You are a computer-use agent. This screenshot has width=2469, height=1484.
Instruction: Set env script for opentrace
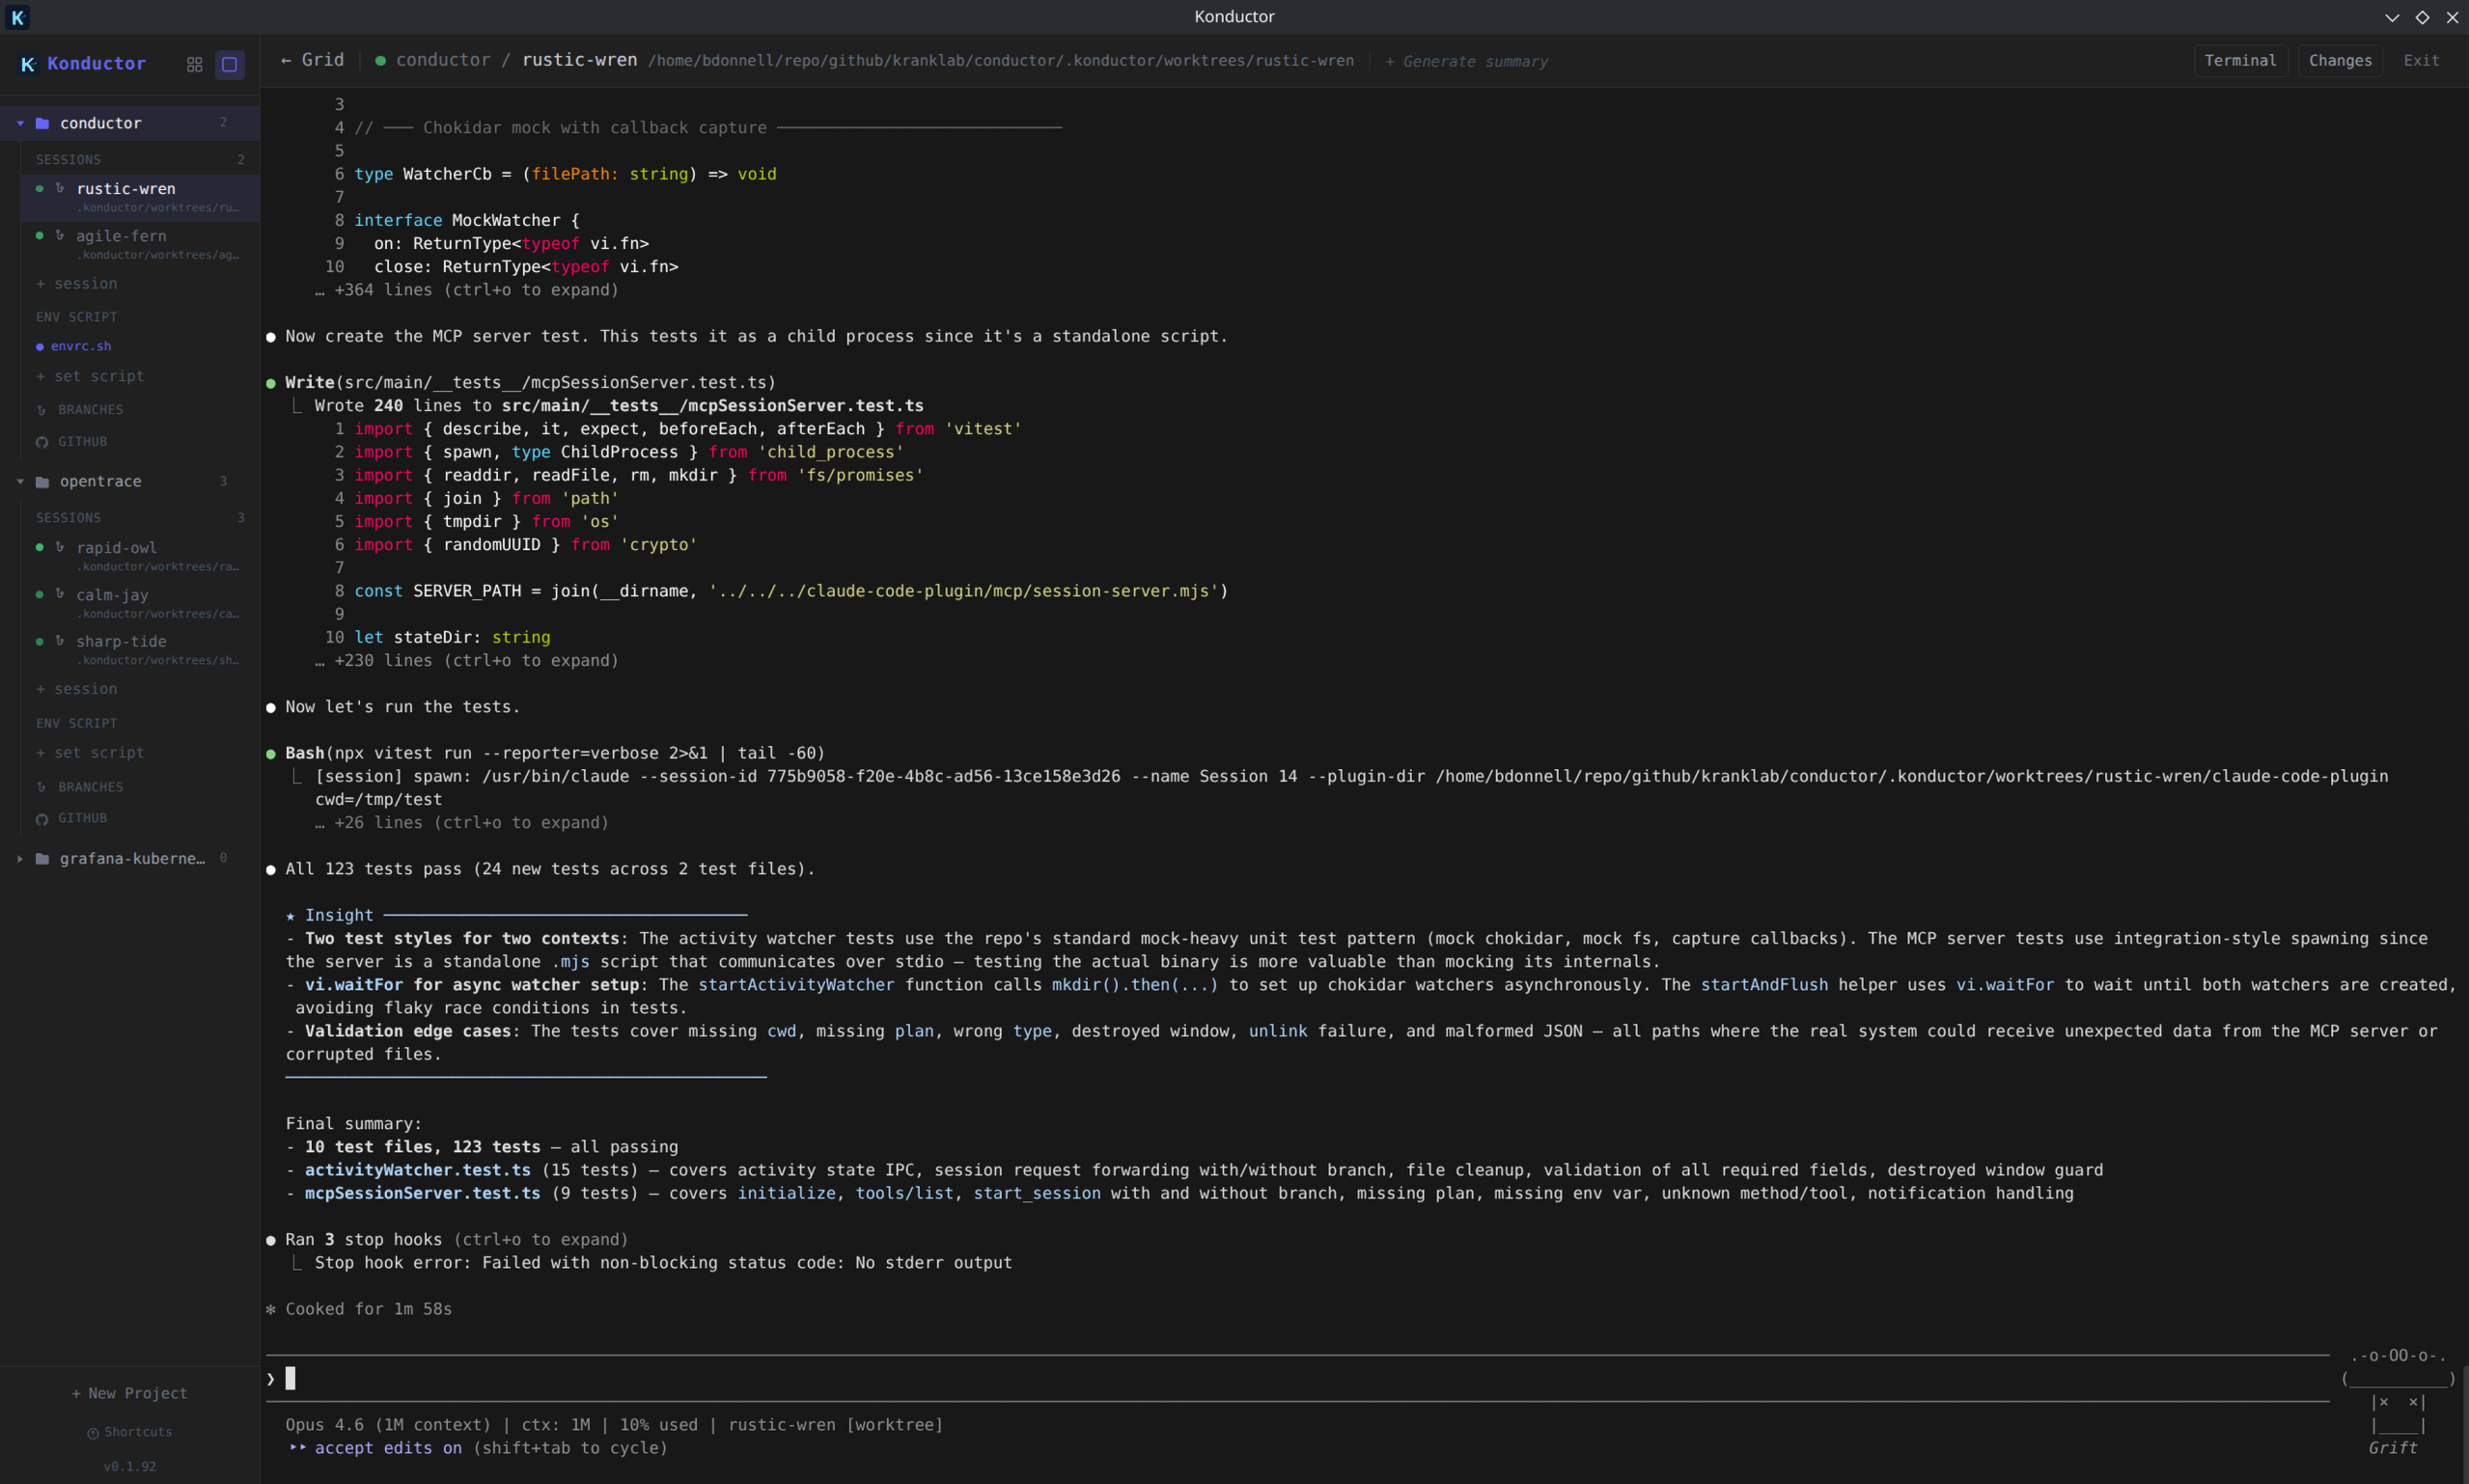[90, 753]
